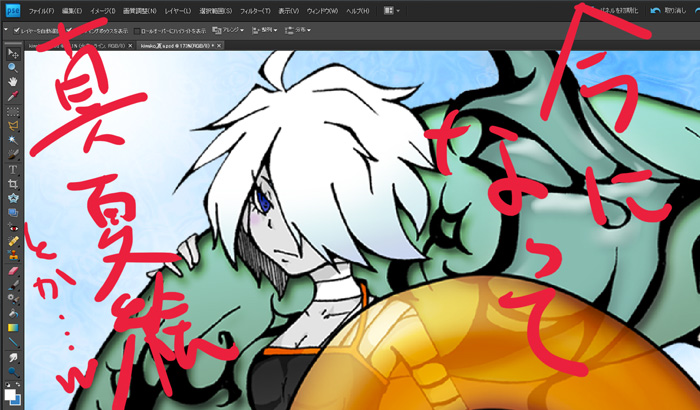Click the foreground/background color swatch

point(12,397)
